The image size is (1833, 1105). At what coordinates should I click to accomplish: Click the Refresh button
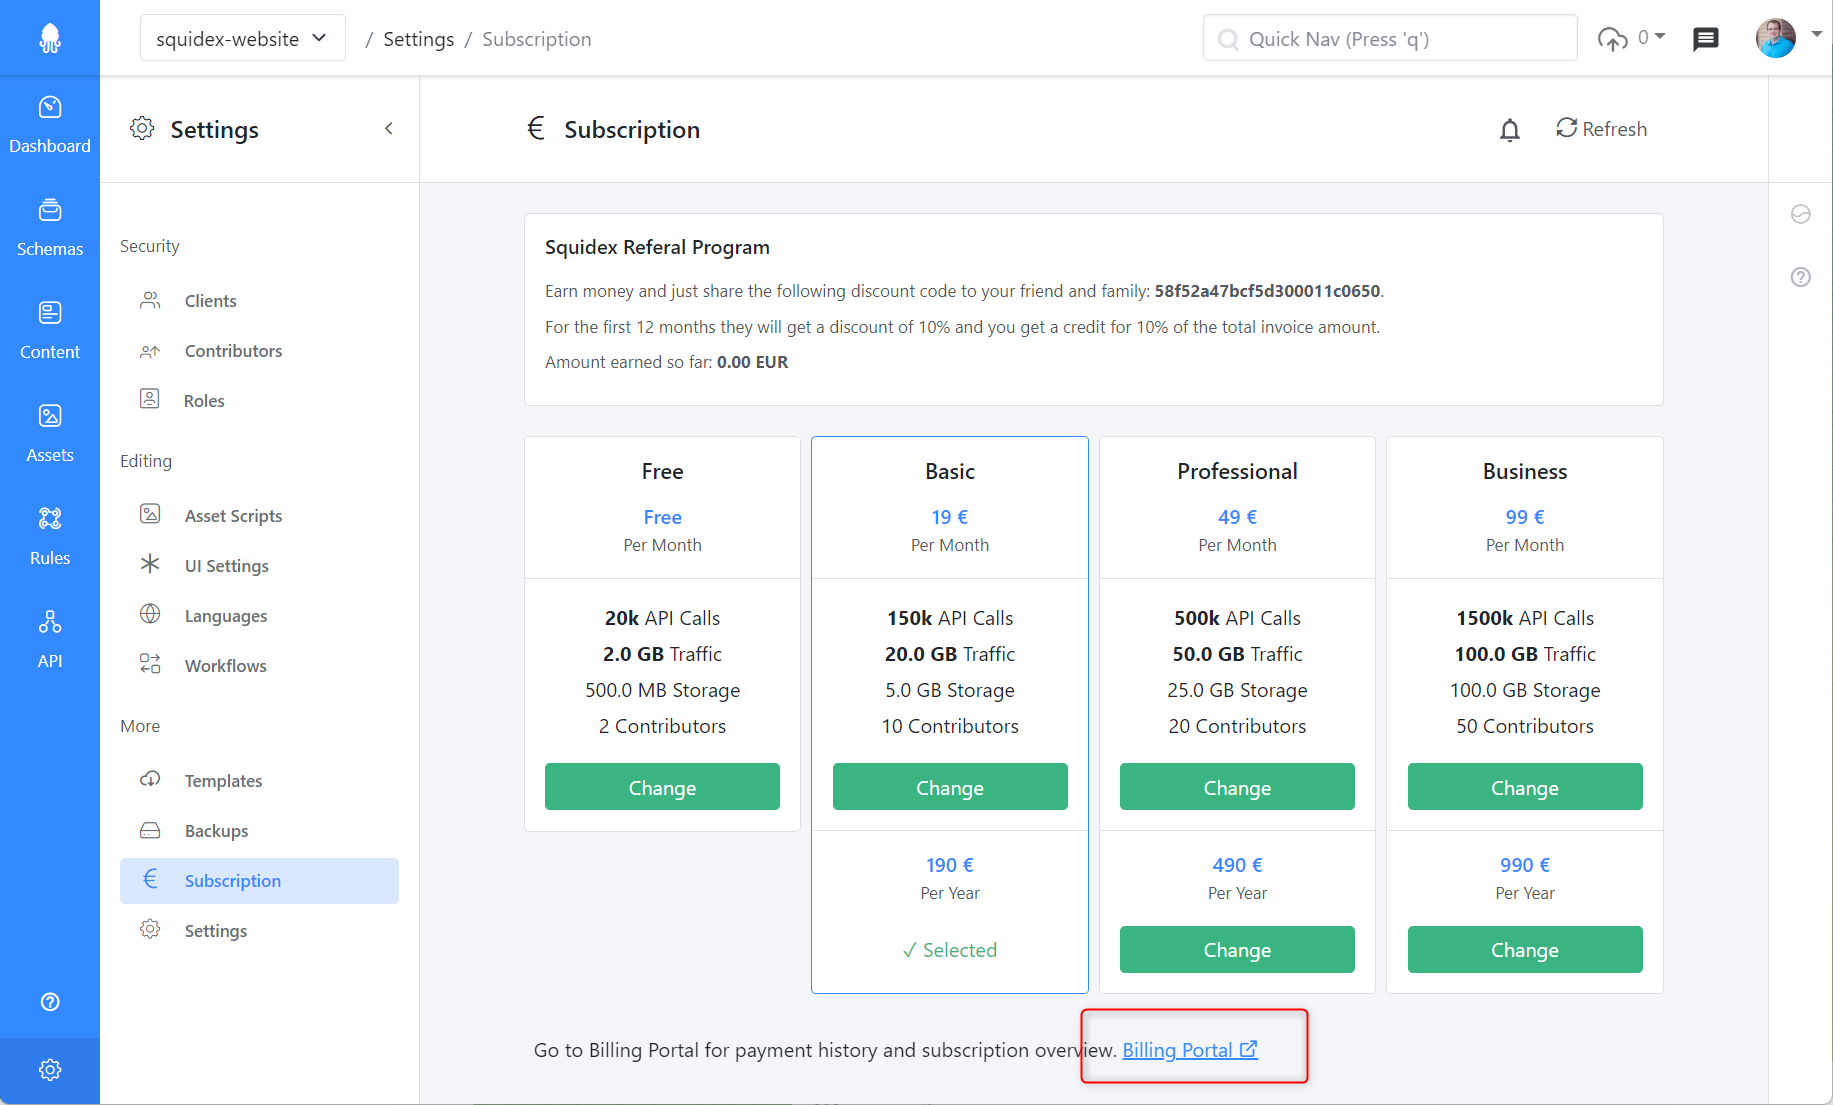1602,129
